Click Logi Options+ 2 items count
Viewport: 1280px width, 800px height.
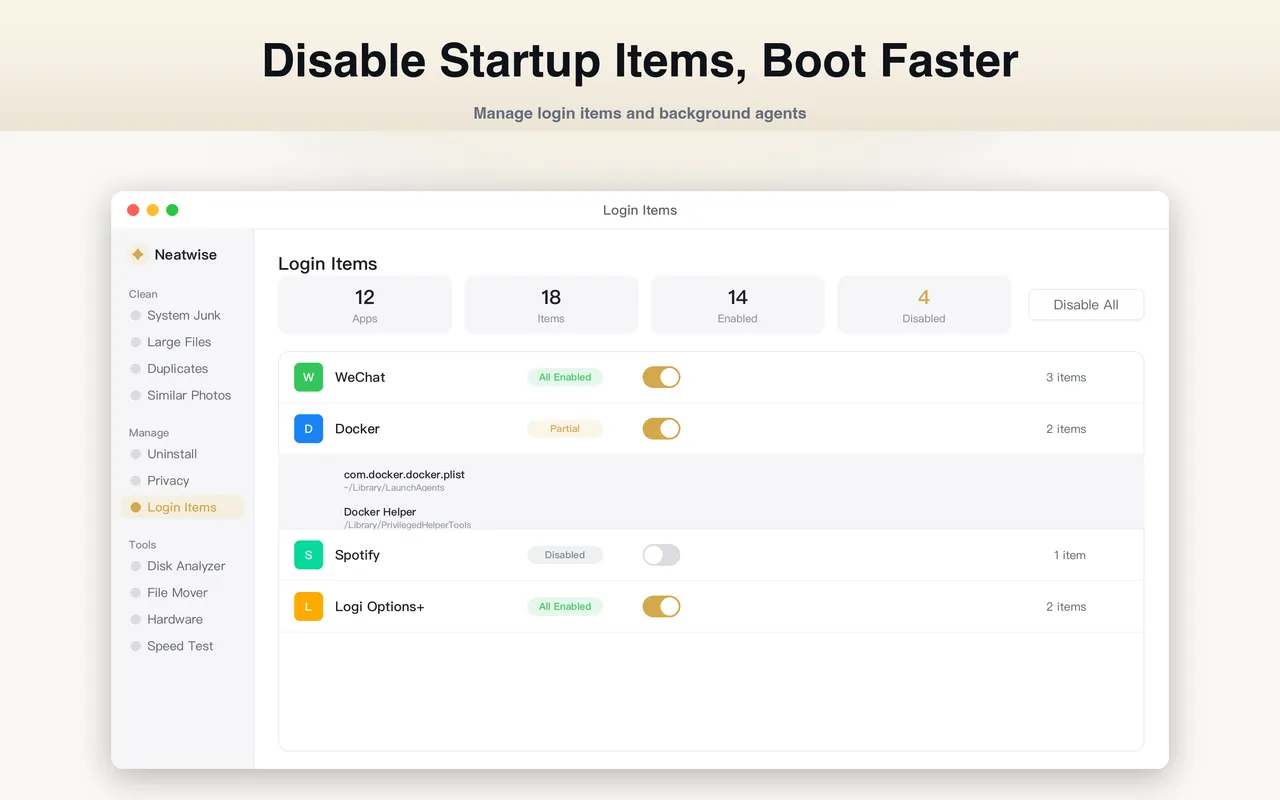[1066, 607]
